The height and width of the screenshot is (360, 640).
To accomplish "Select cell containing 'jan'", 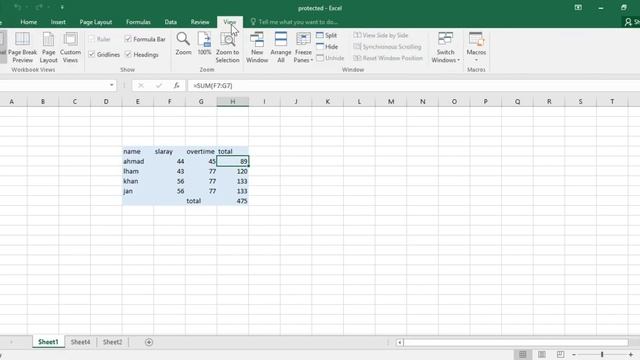I will coord(138,191).
